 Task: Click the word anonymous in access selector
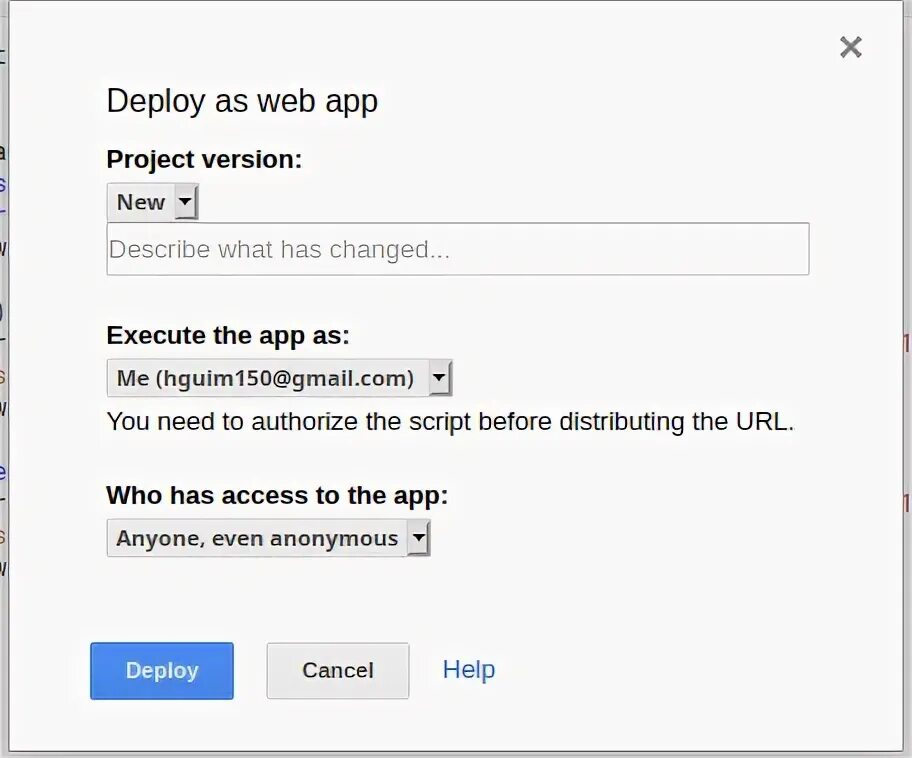point(334,539)
